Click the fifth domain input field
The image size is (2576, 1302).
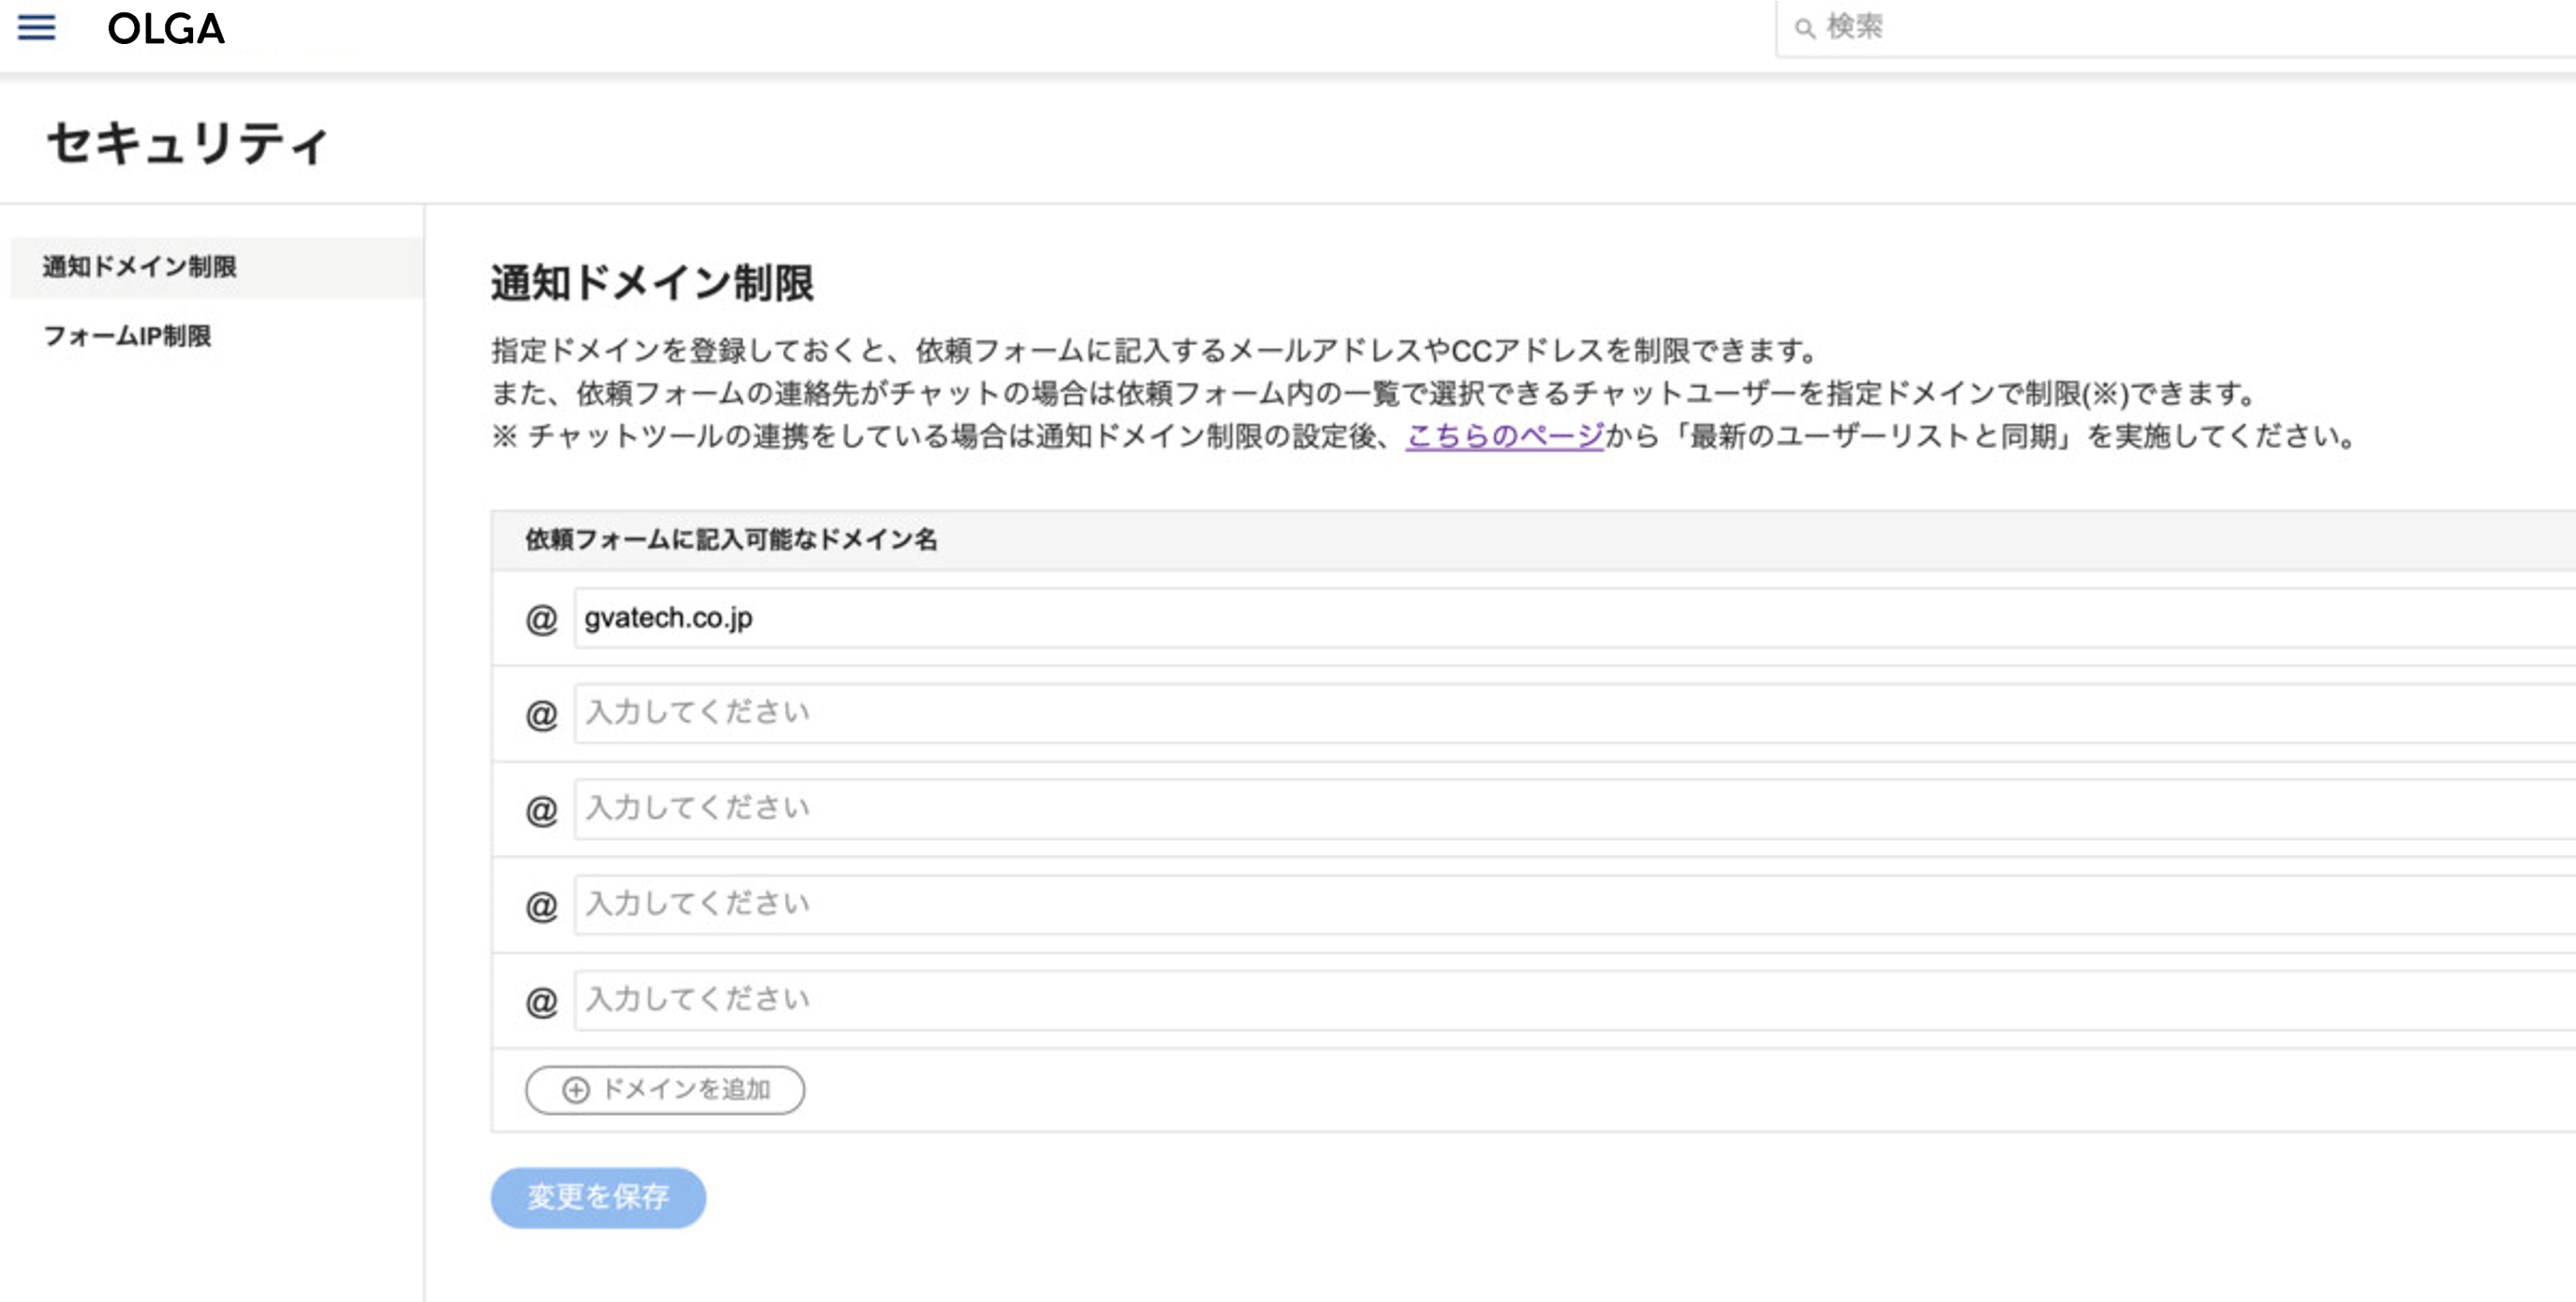pos(1574,999)
